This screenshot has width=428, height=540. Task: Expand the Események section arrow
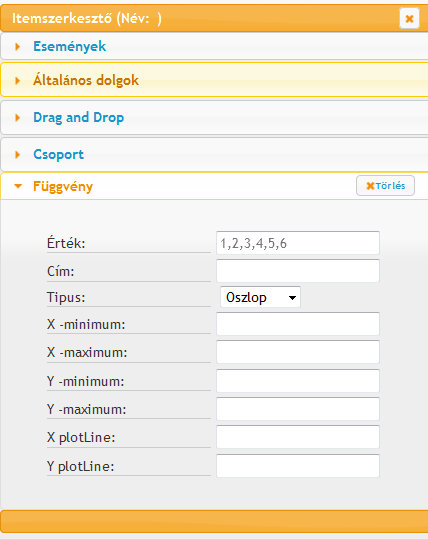(x=18, y=46)
